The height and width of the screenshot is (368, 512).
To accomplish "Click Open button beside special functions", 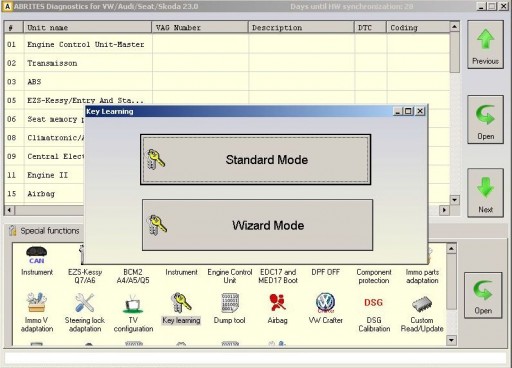I will point(483,295).
